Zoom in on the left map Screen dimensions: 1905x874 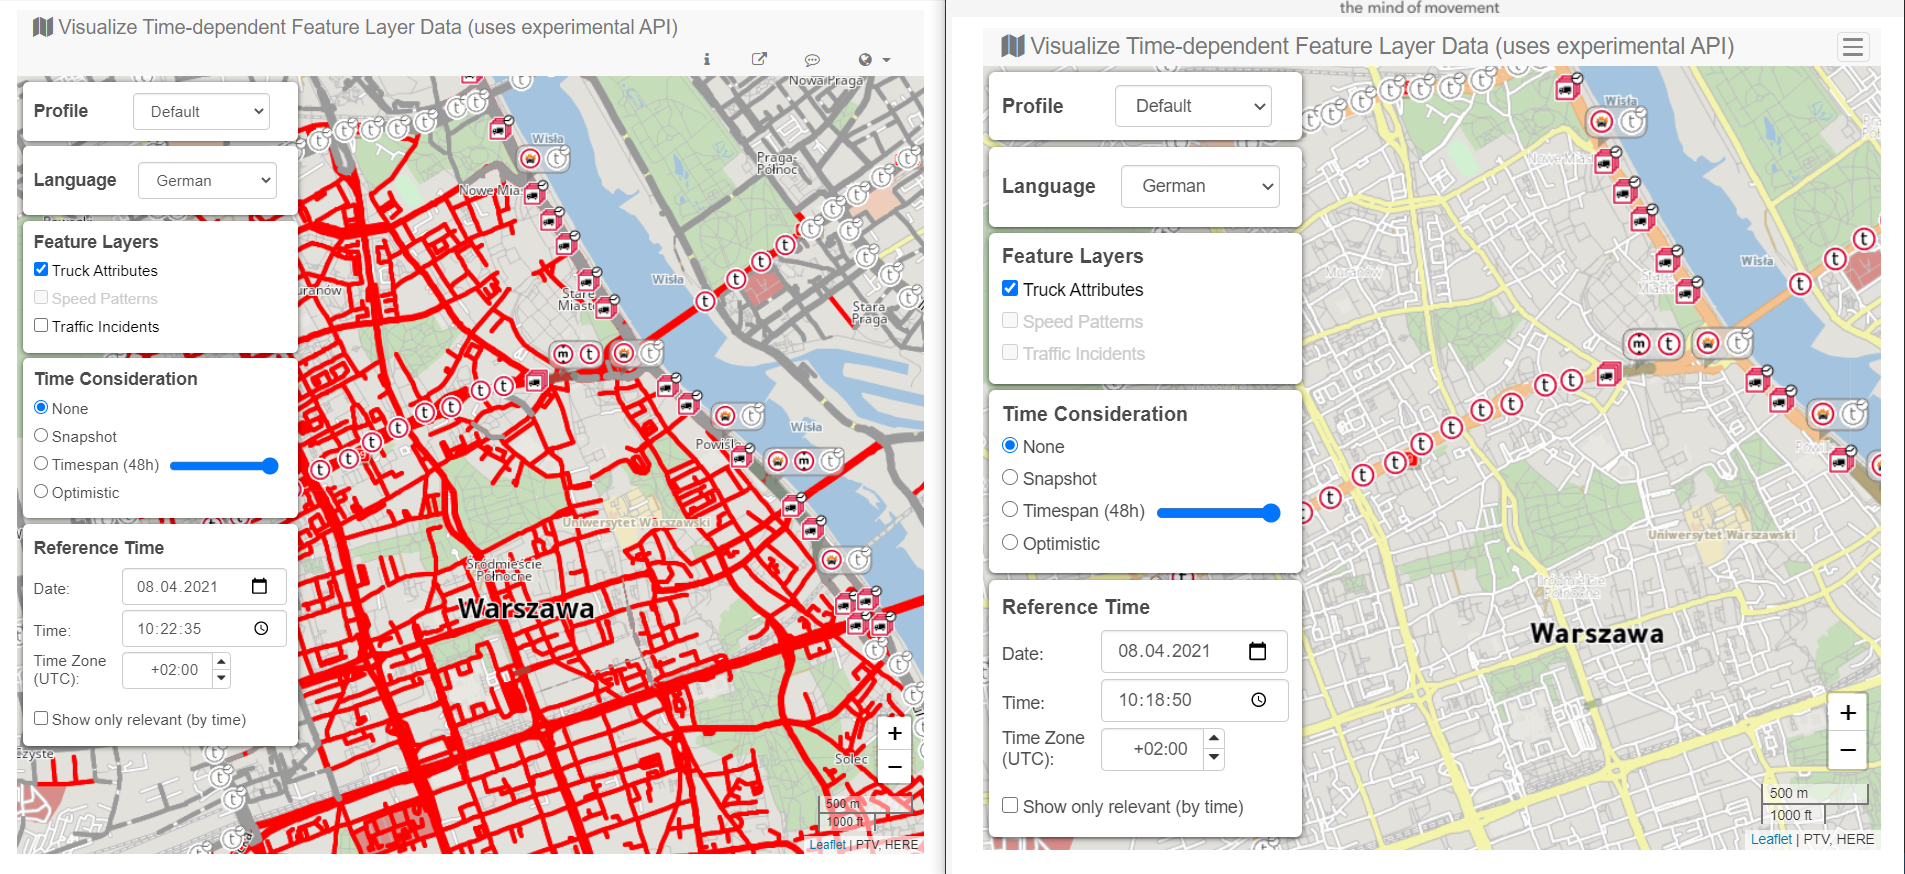[x=895, y=733]
